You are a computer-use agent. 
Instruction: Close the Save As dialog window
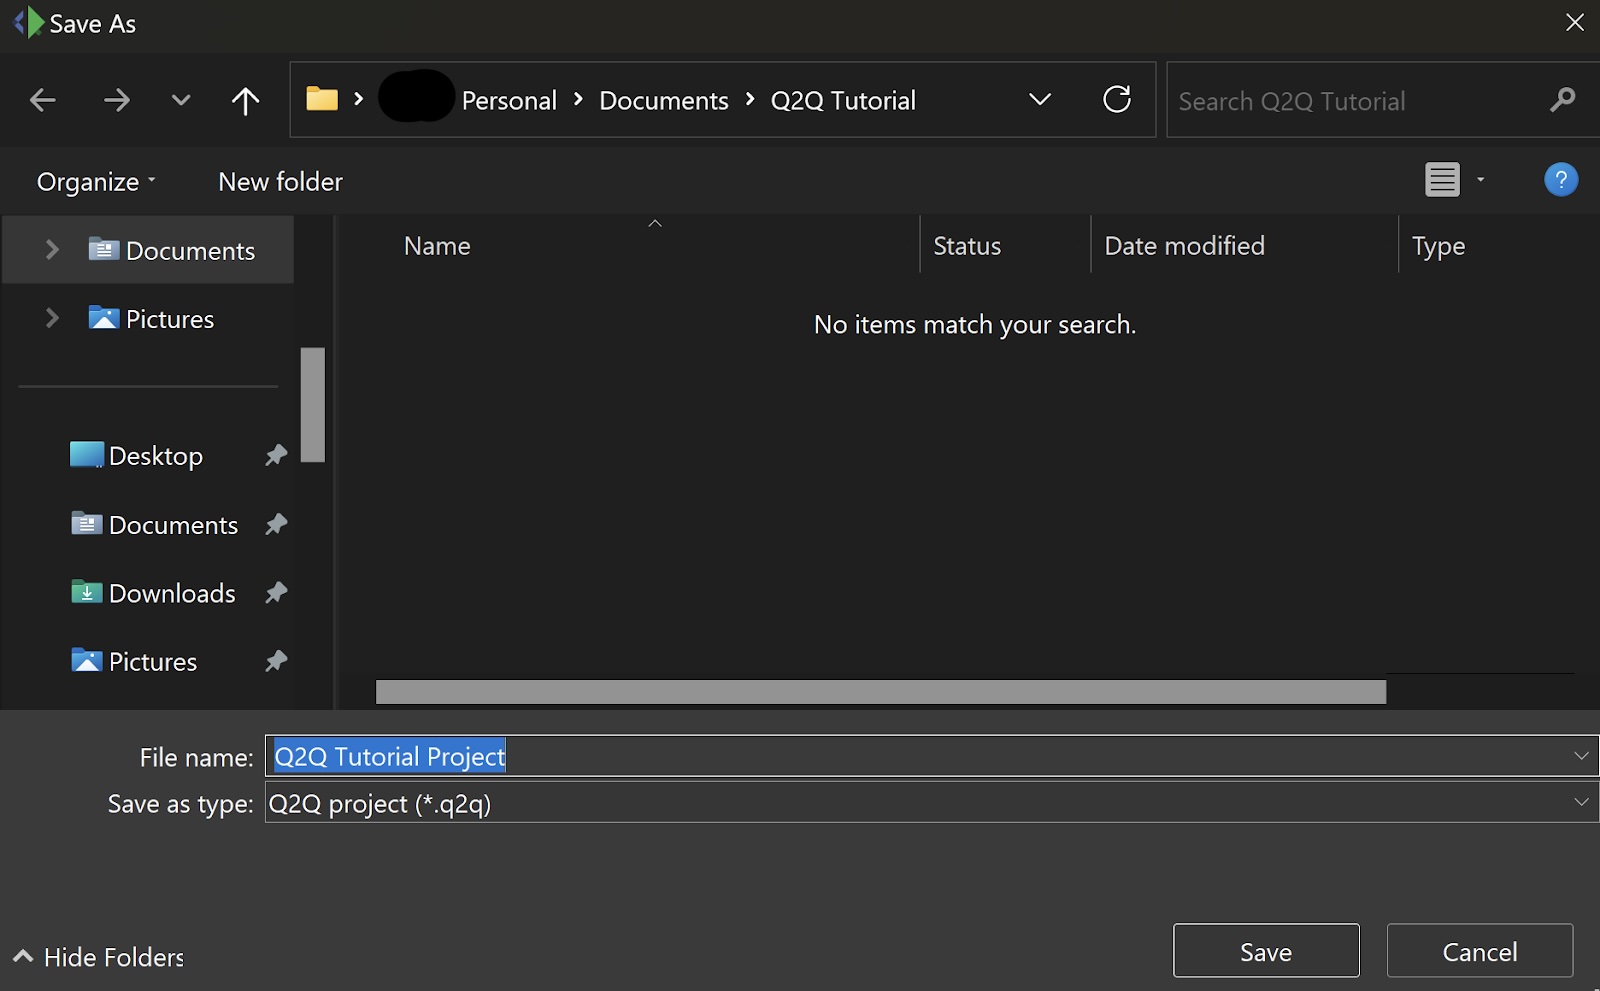[1574, 23]
